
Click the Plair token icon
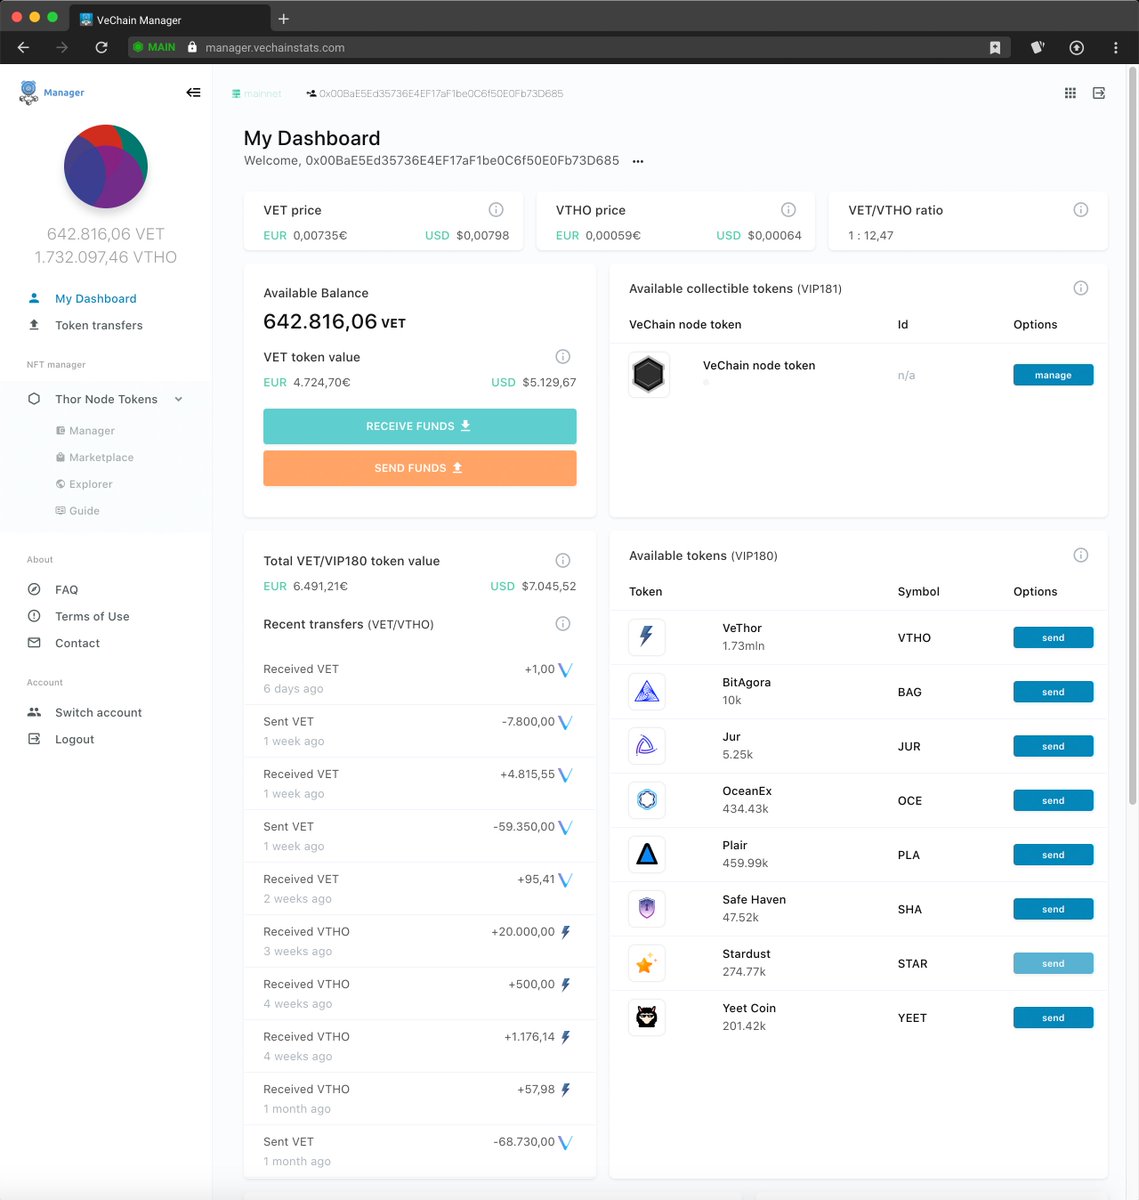coord(647,855)
